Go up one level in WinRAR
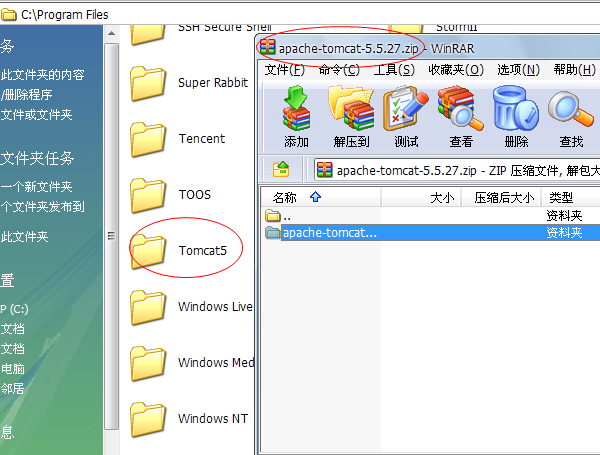This screenshot has width=600, height=455. click(x=281, y=170)
